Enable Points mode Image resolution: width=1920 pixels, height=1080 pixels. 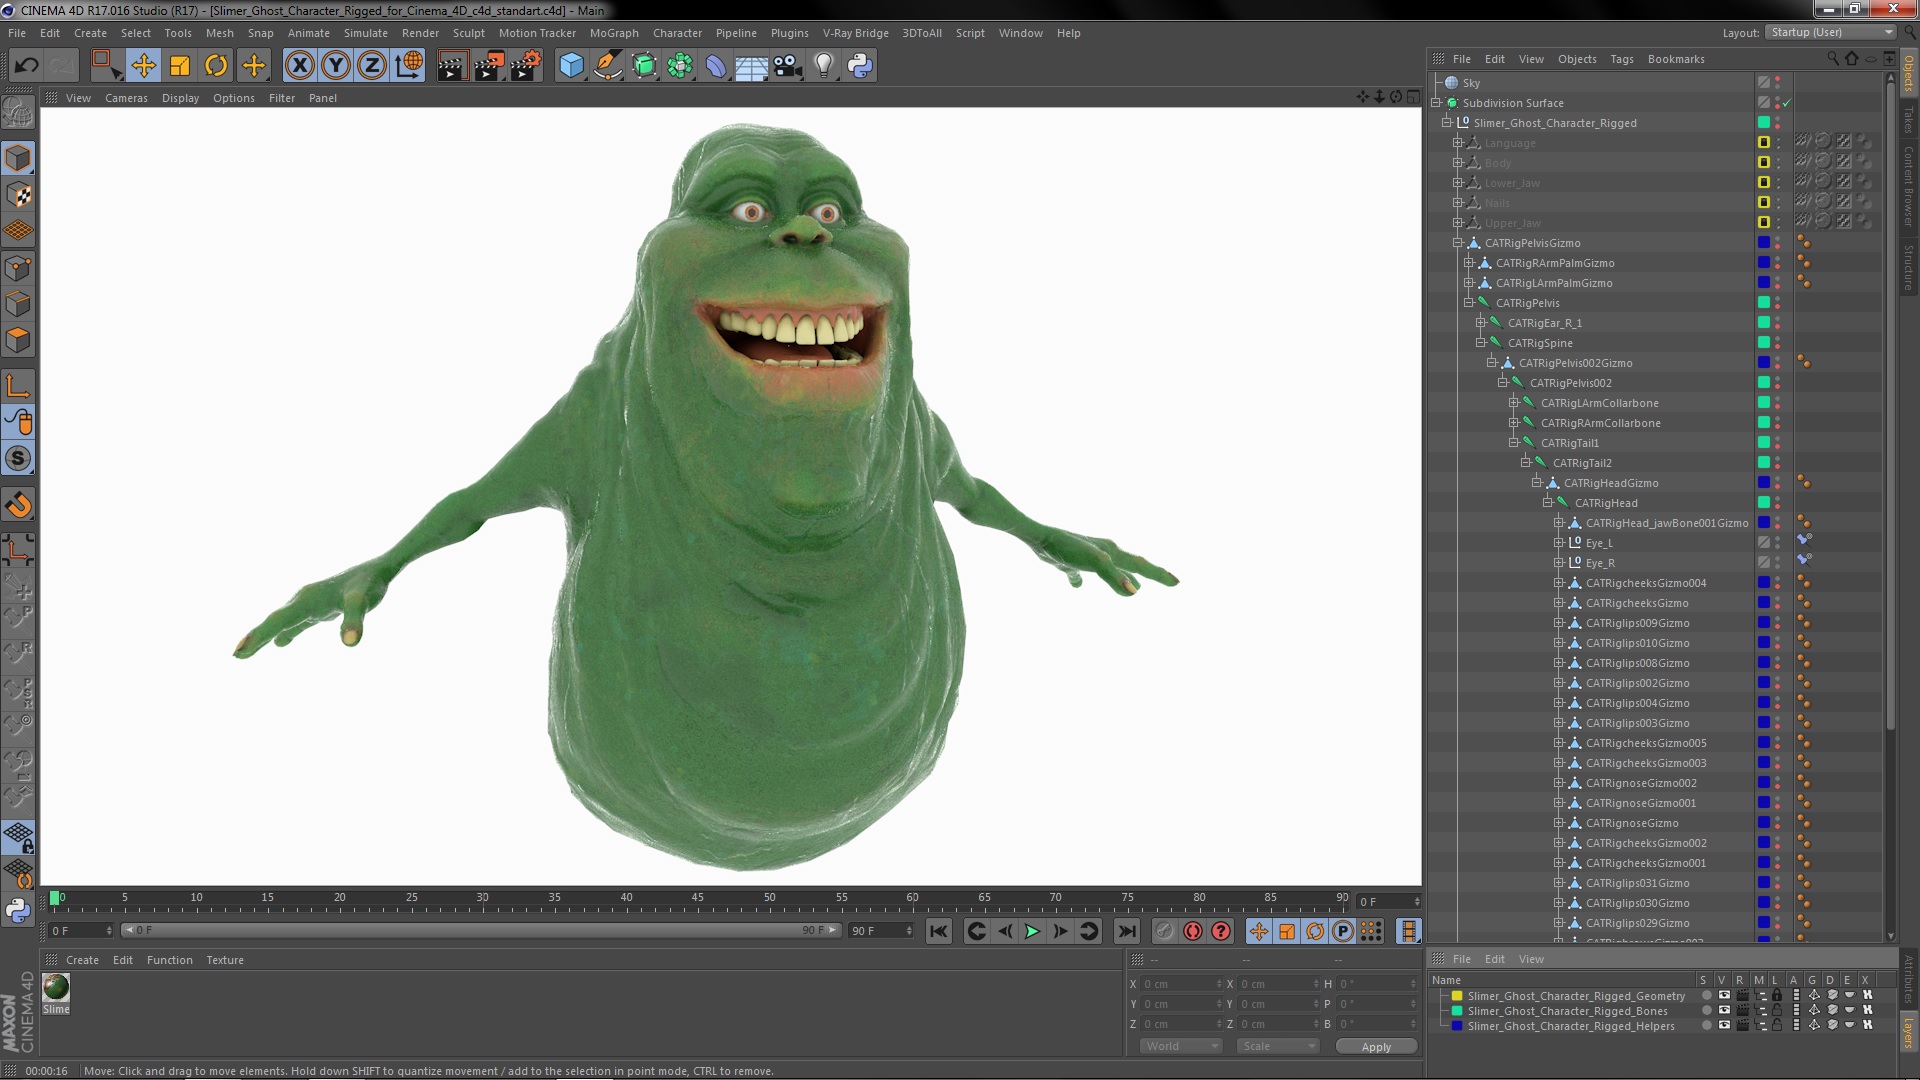[18, 268]
